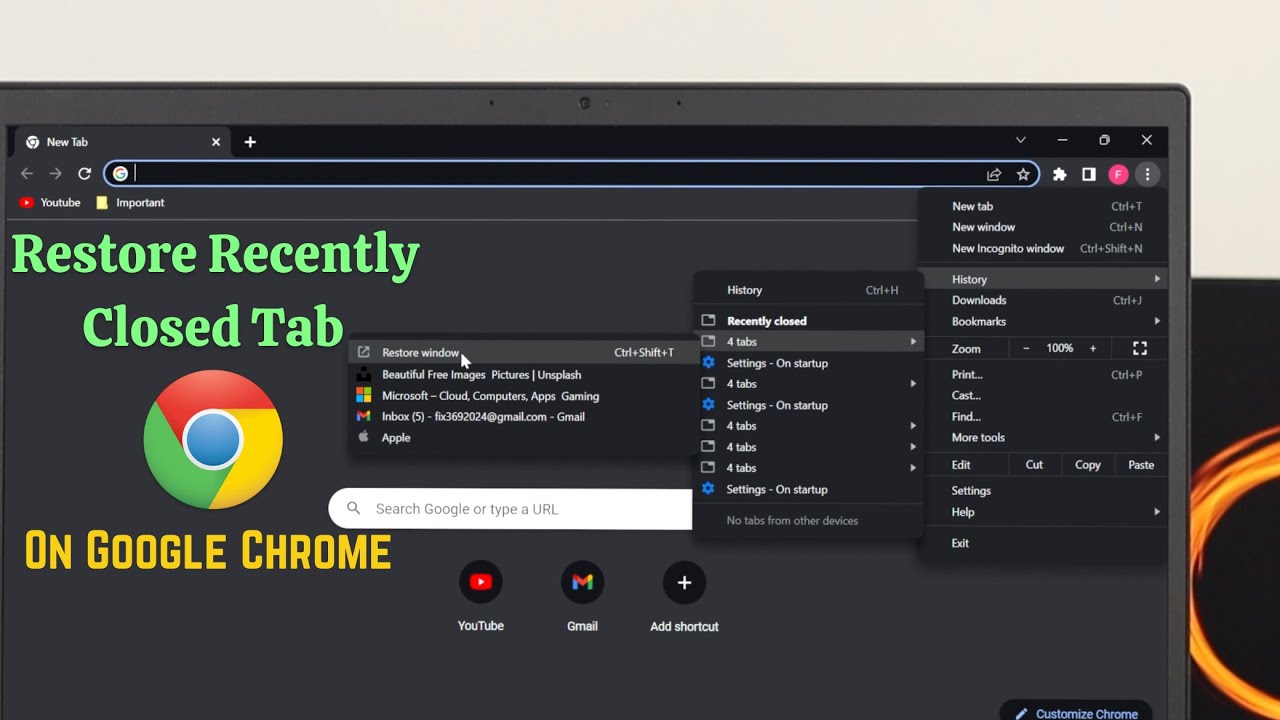Click Paste in the Edit row
The width and height of the screenshot is (1280, 720).
pyautogui.click(x=1141, y=465)
